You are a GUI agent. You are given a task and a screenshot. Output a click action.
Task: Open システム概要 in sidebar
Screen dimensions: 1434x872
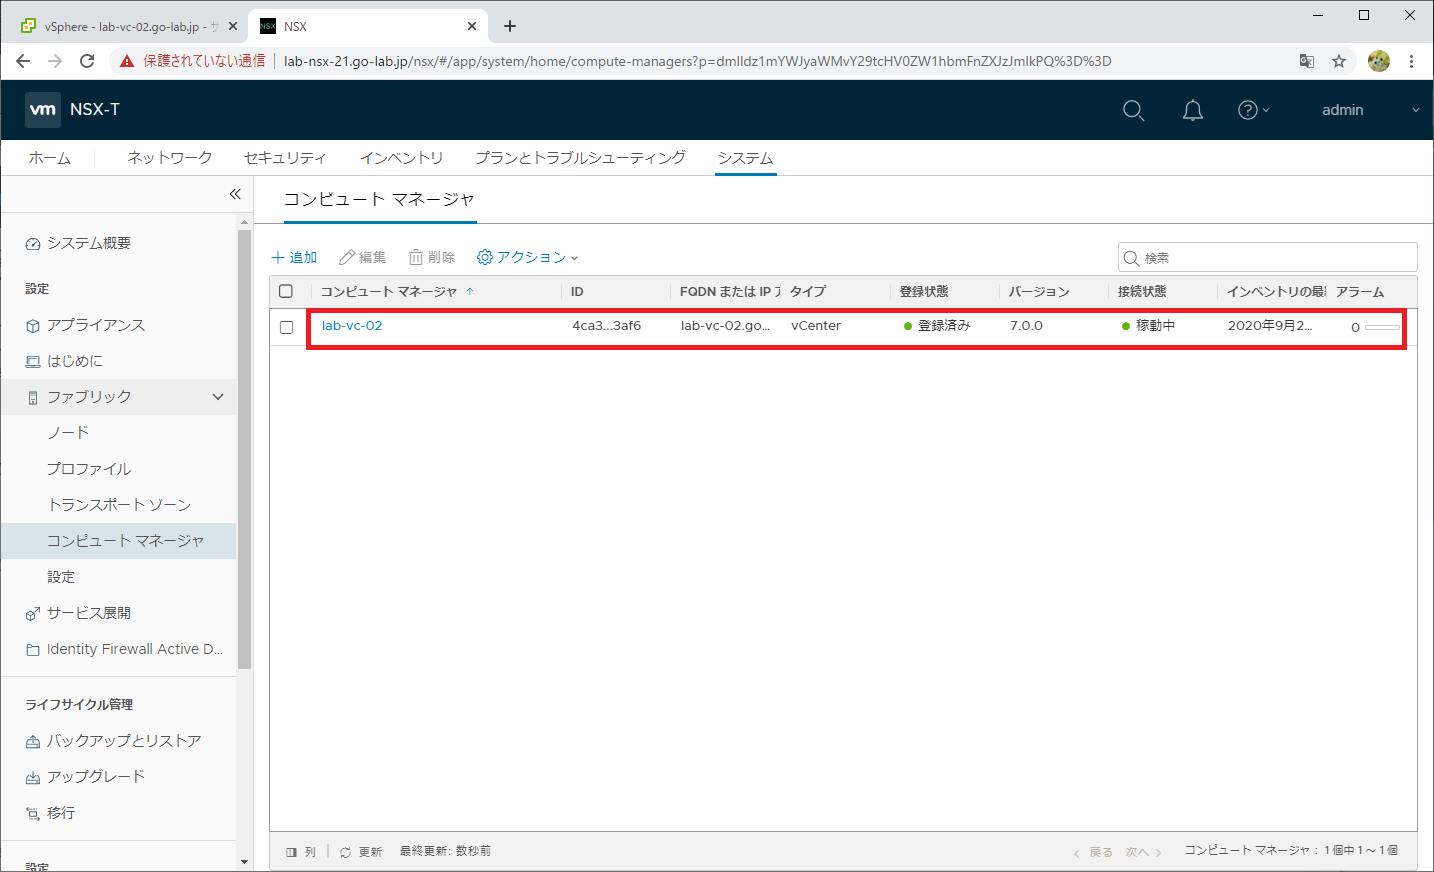pyautogui.click(x=88, y=243)
